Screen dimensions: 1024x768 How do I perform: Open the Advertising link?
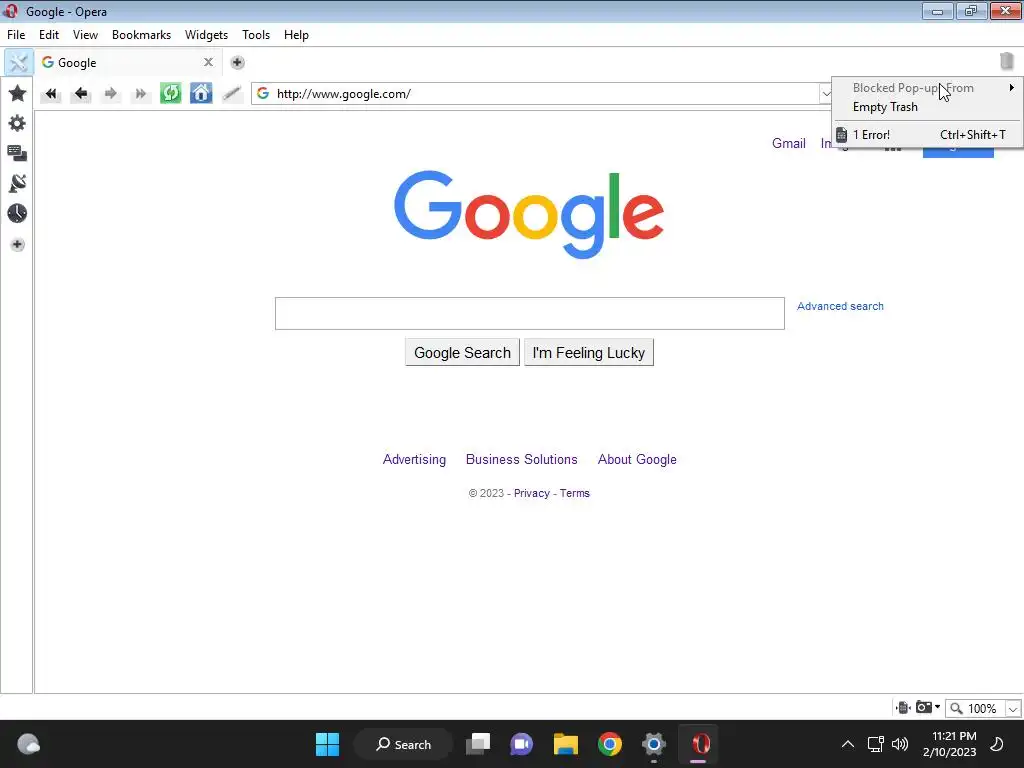click(414, 459)
